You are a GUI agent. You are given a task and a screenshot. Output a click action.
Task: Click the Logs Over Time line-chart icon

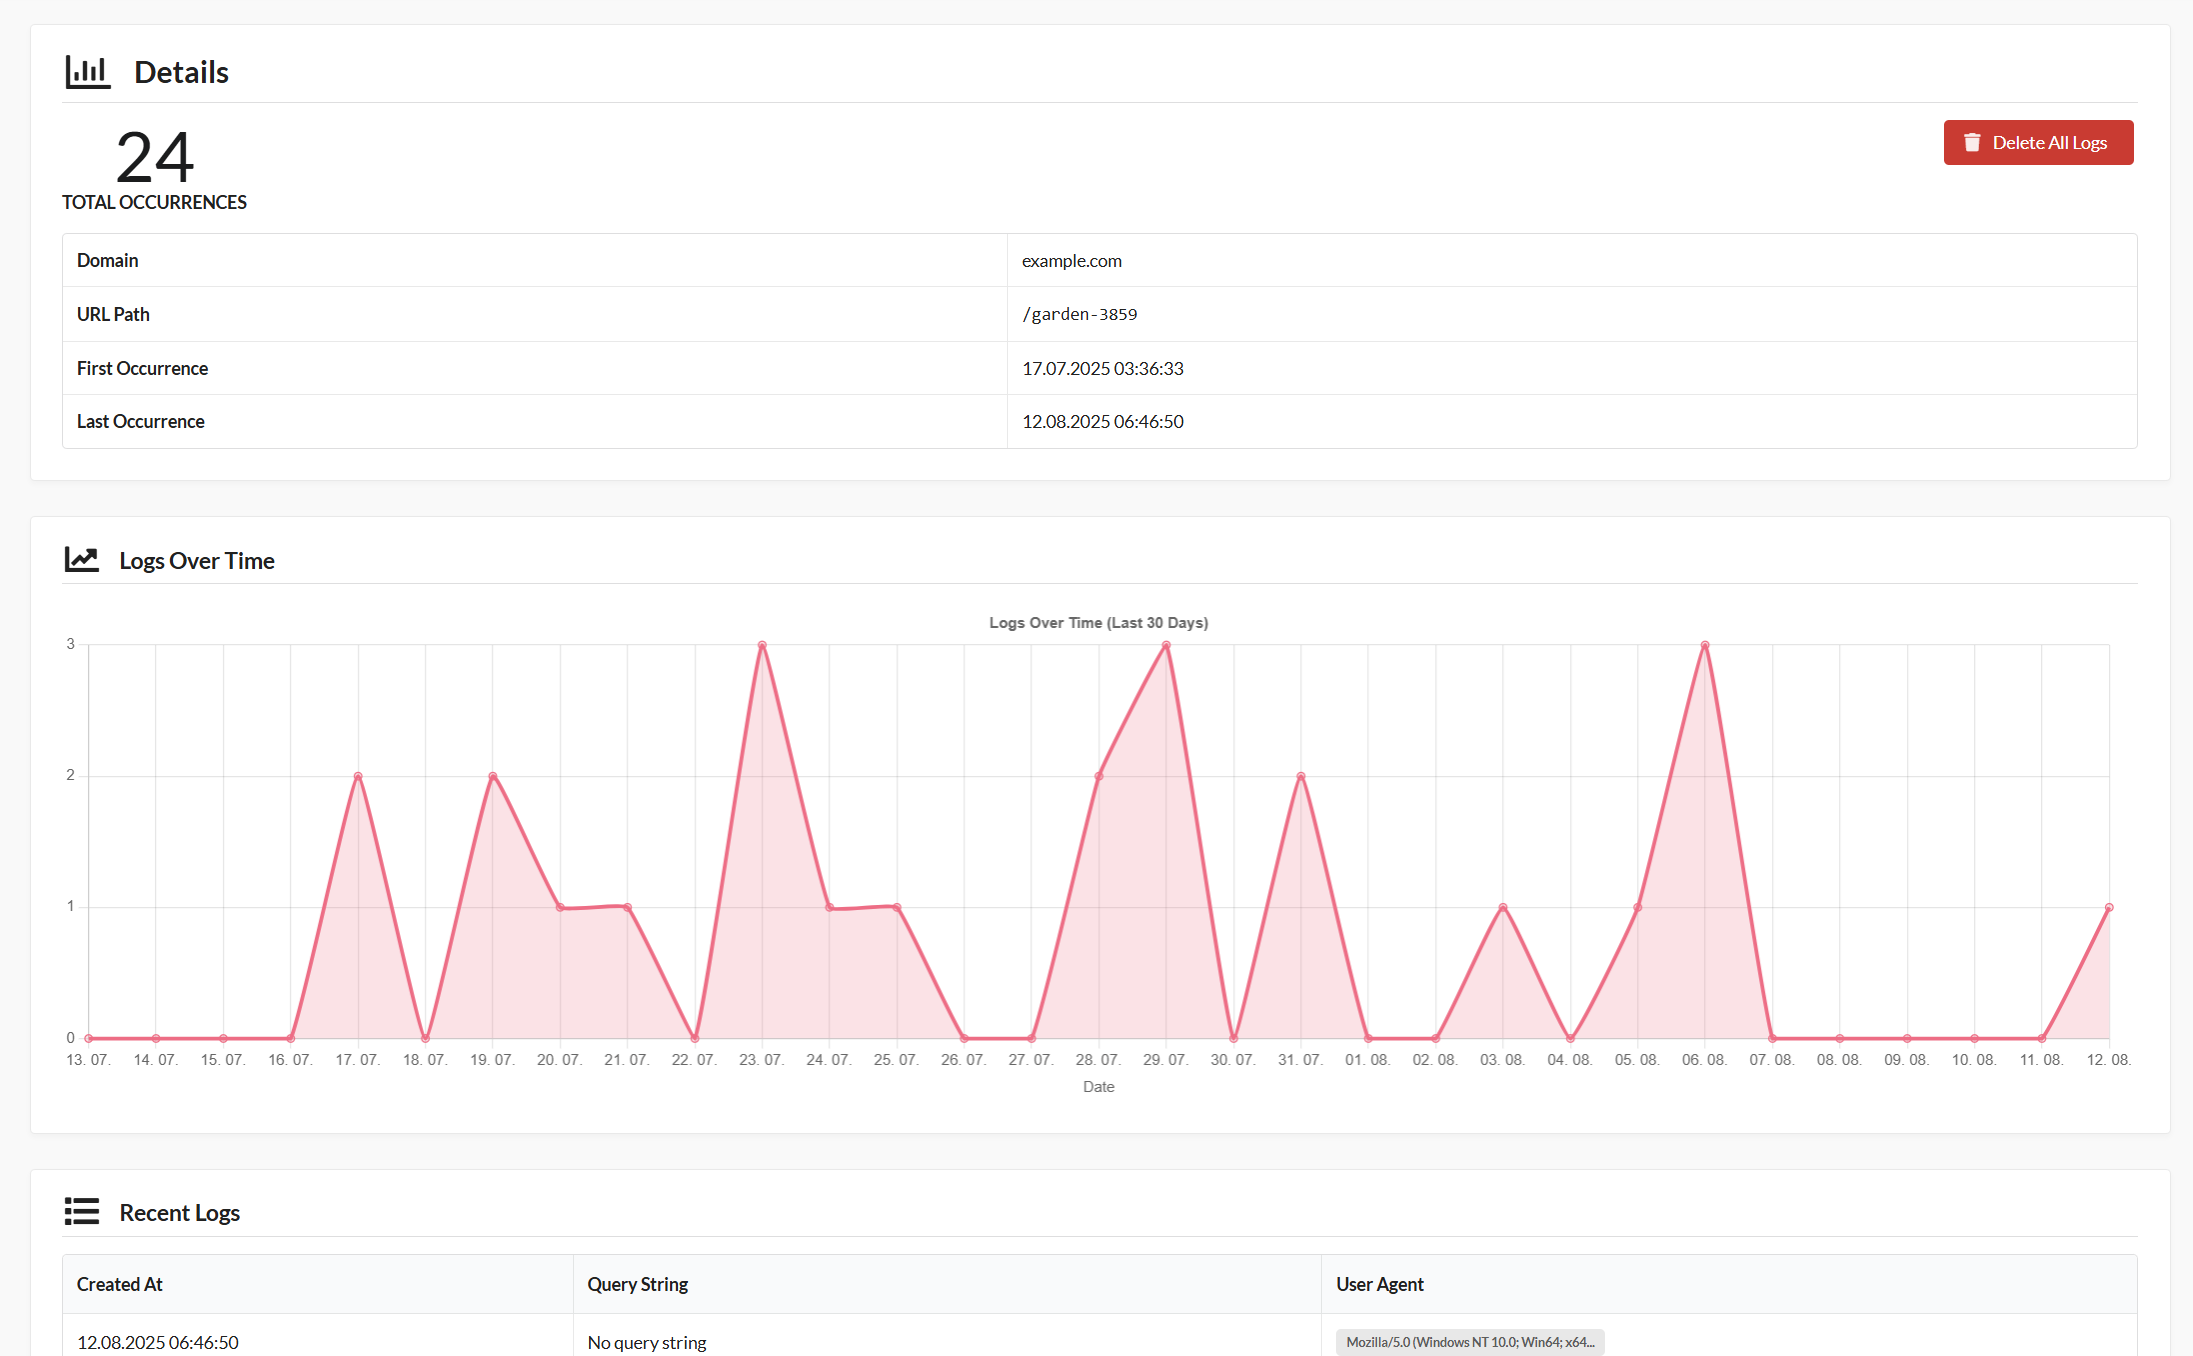click(81, 560)
